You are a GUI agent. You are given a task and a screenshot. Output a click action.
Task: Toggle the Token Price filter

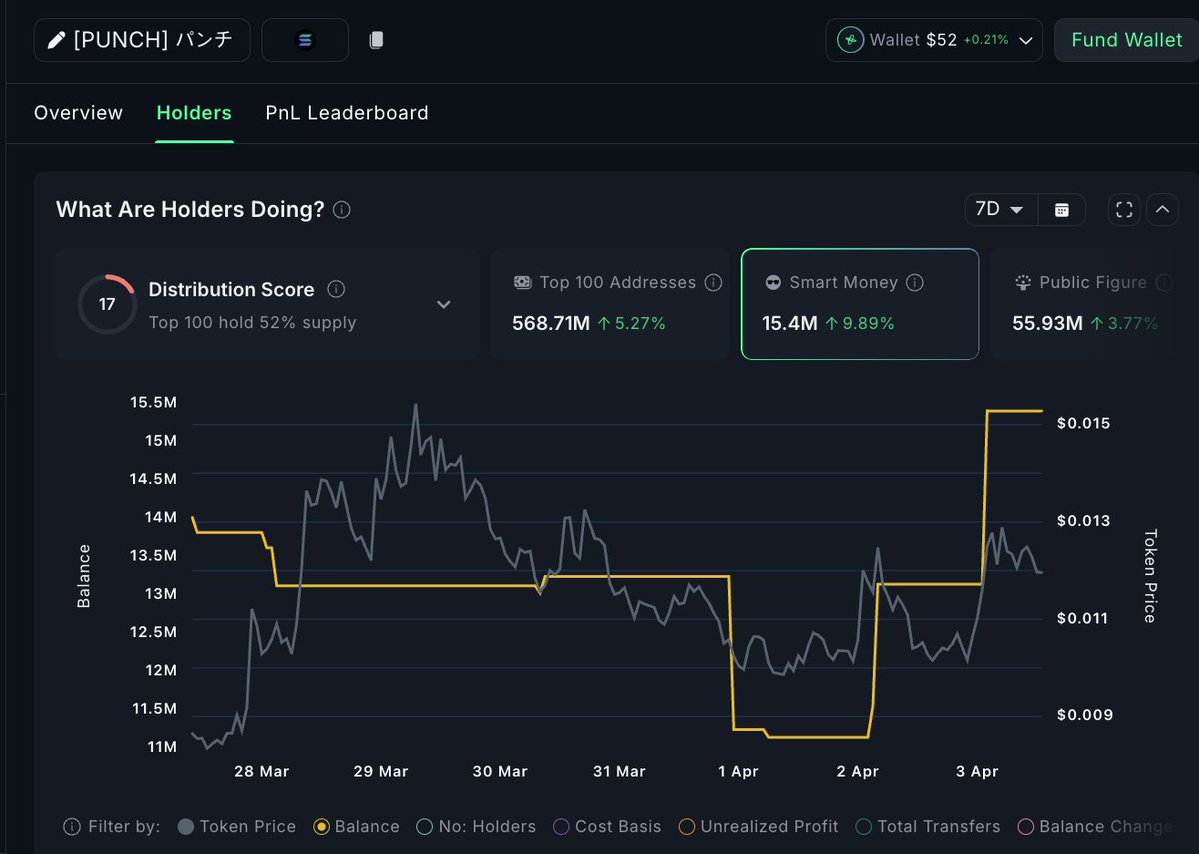point(236,827)
